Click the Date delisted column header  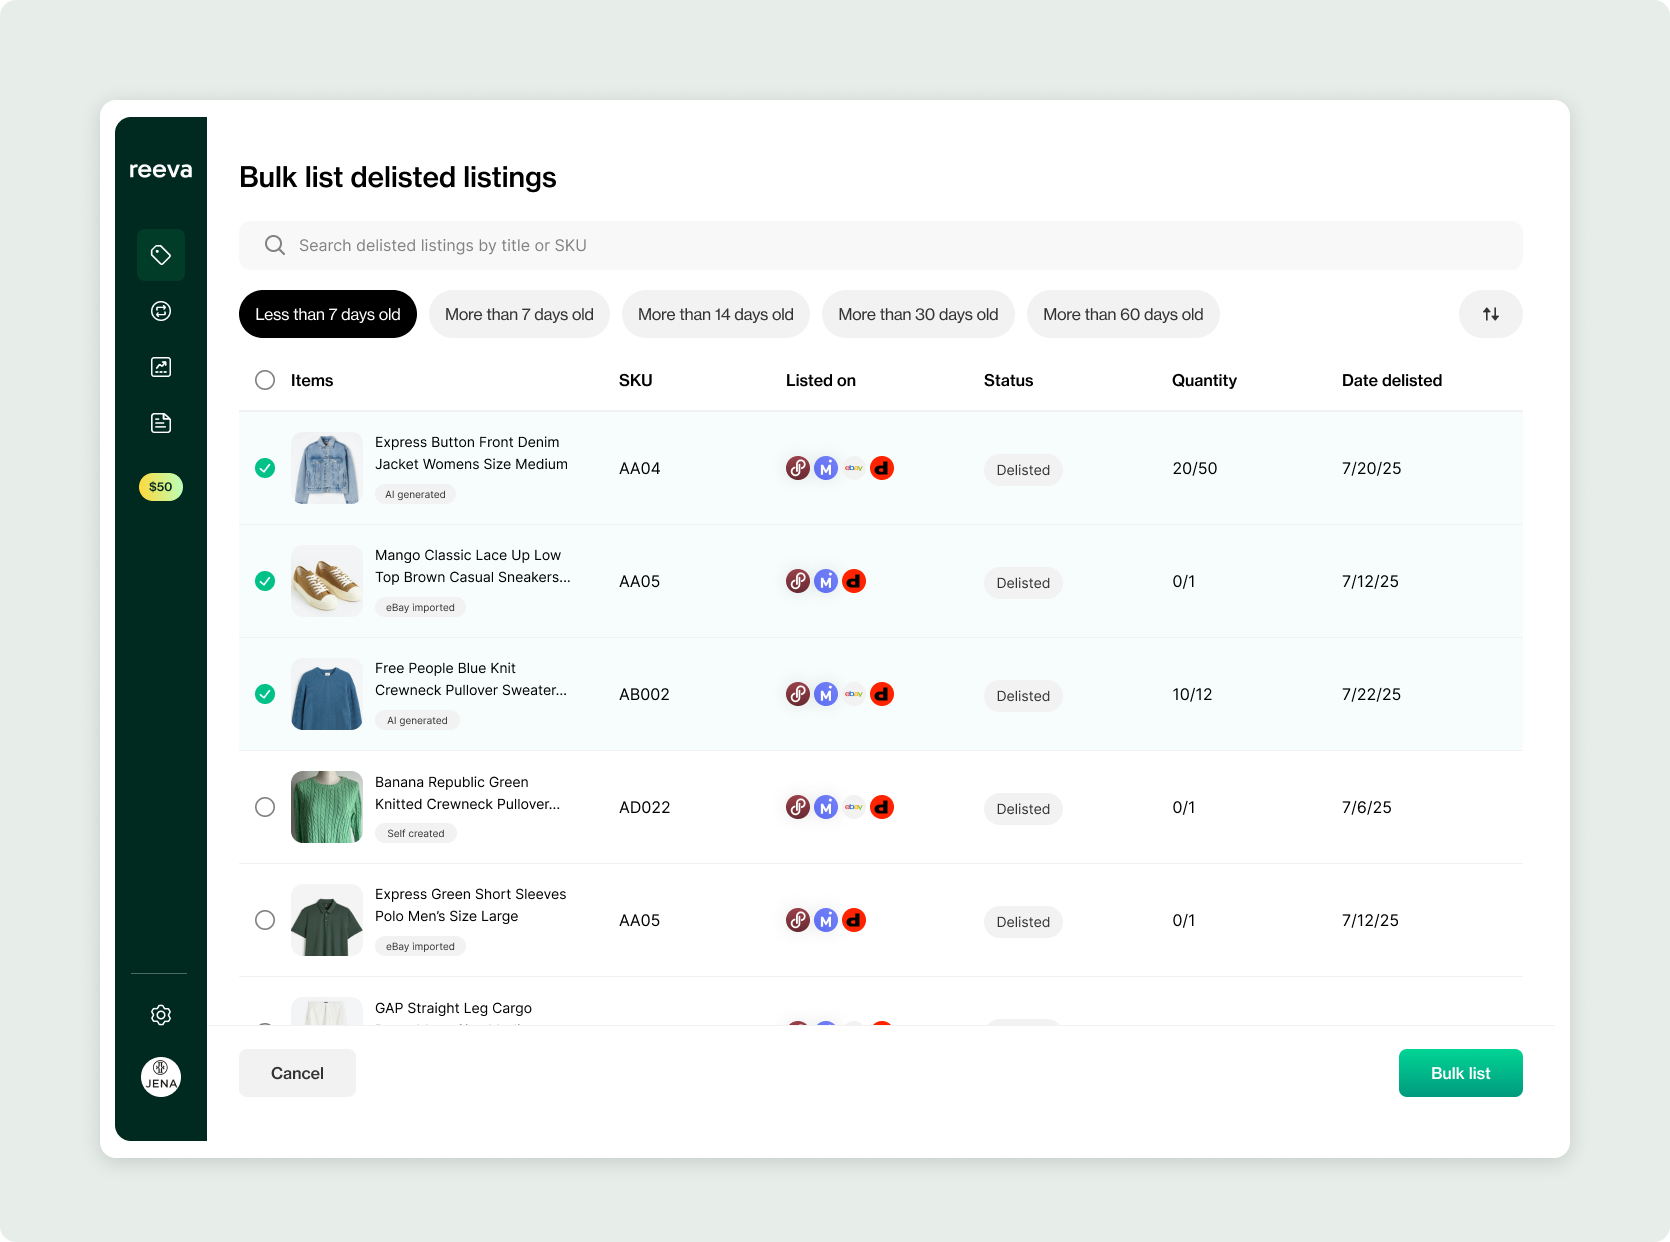(1392, 380)
